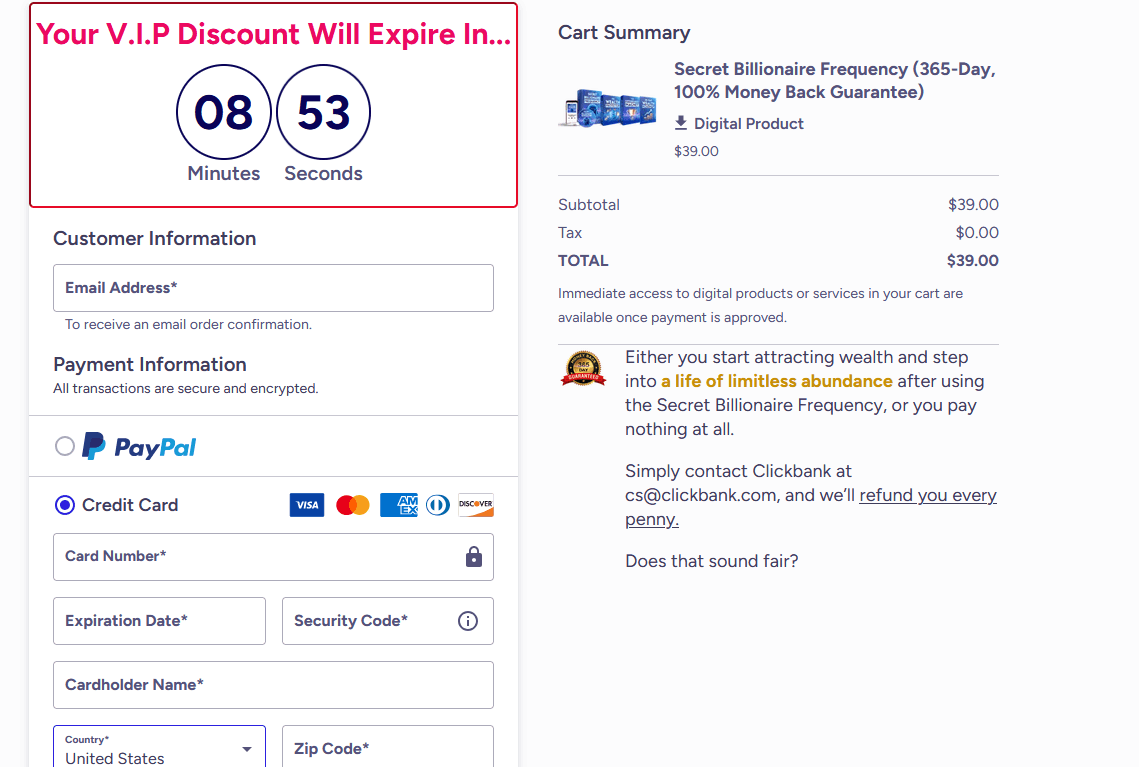
Task: Click the Cardholder Name field
Action: coord(273,685)
